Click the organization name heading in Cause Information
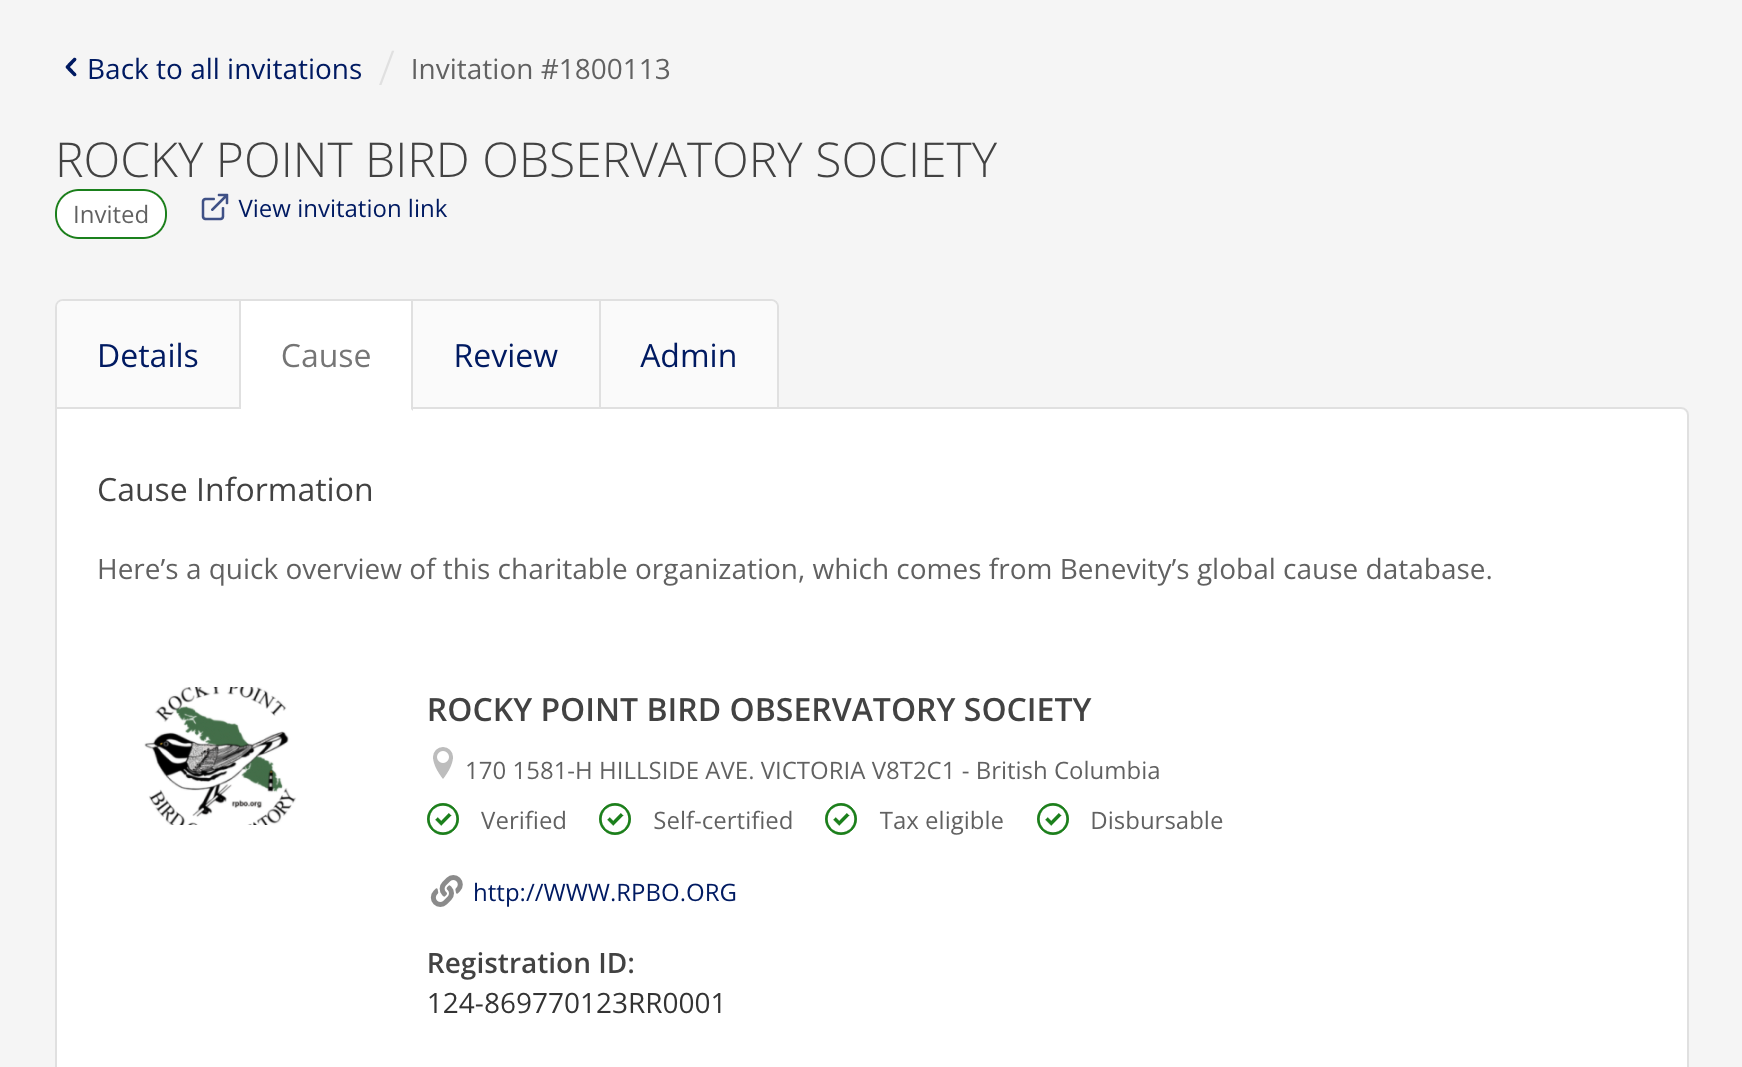 (x=759, y=710)
